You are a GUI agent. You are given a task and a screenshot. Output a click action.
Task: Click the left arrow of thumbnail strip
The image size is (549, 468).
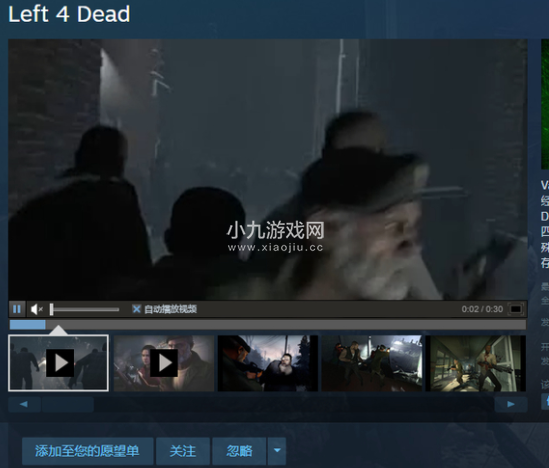24,404
